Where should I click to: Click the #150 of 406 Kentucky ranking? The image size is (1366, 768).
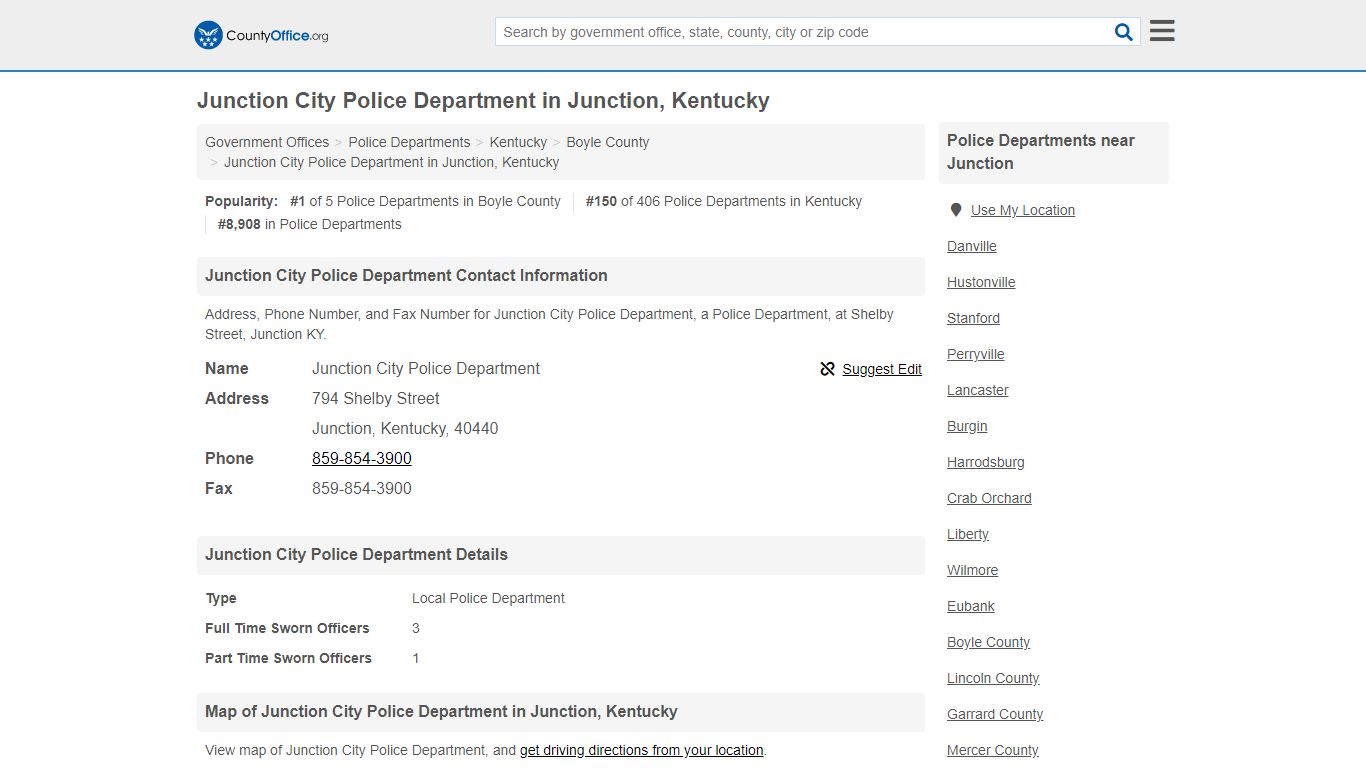pos(724,201)
